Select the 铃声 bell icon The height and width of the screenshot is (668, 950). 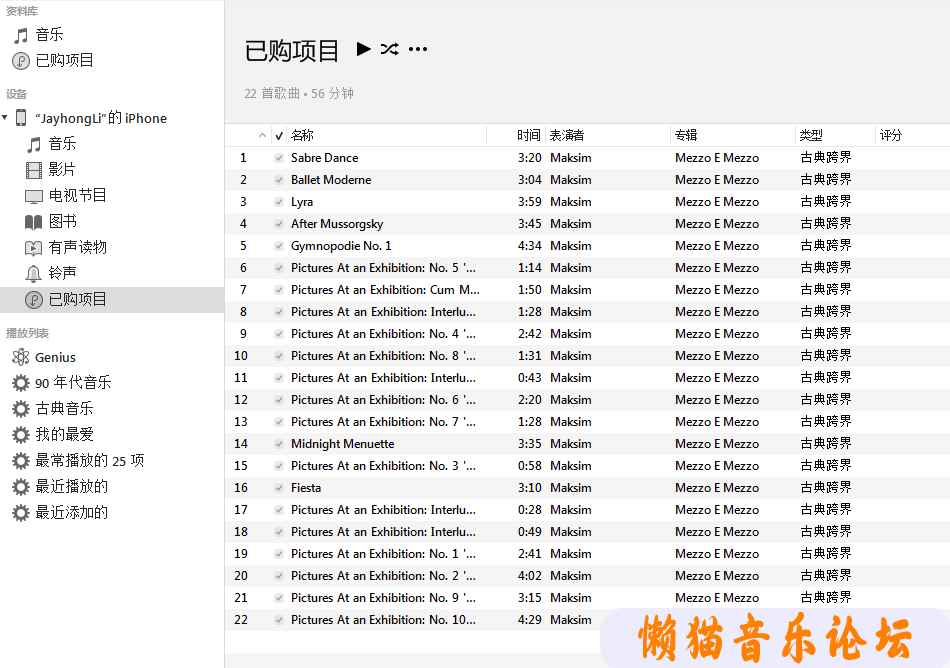click(x=34, y=274)
